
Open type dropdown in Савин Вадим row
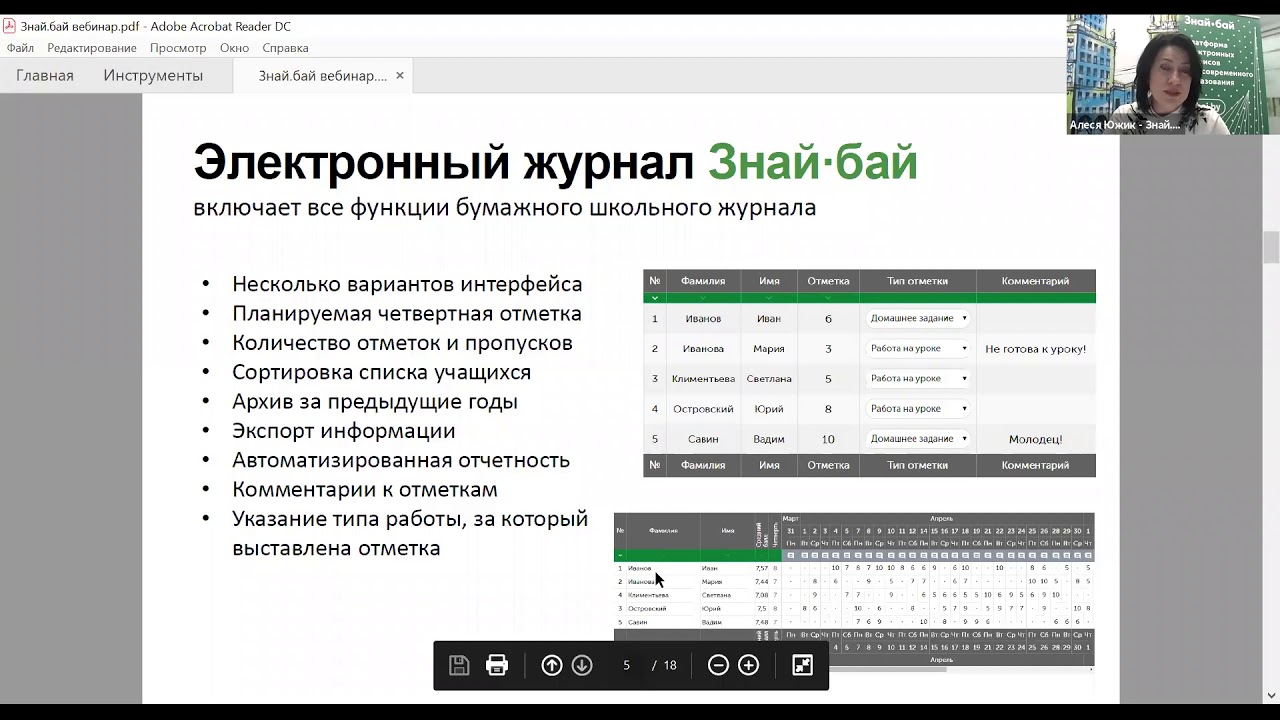(x=919, y=438)
